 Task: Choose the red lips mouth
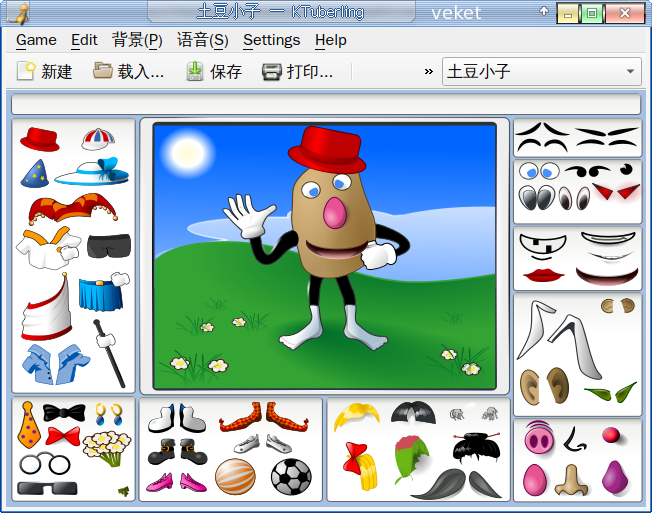543,275
